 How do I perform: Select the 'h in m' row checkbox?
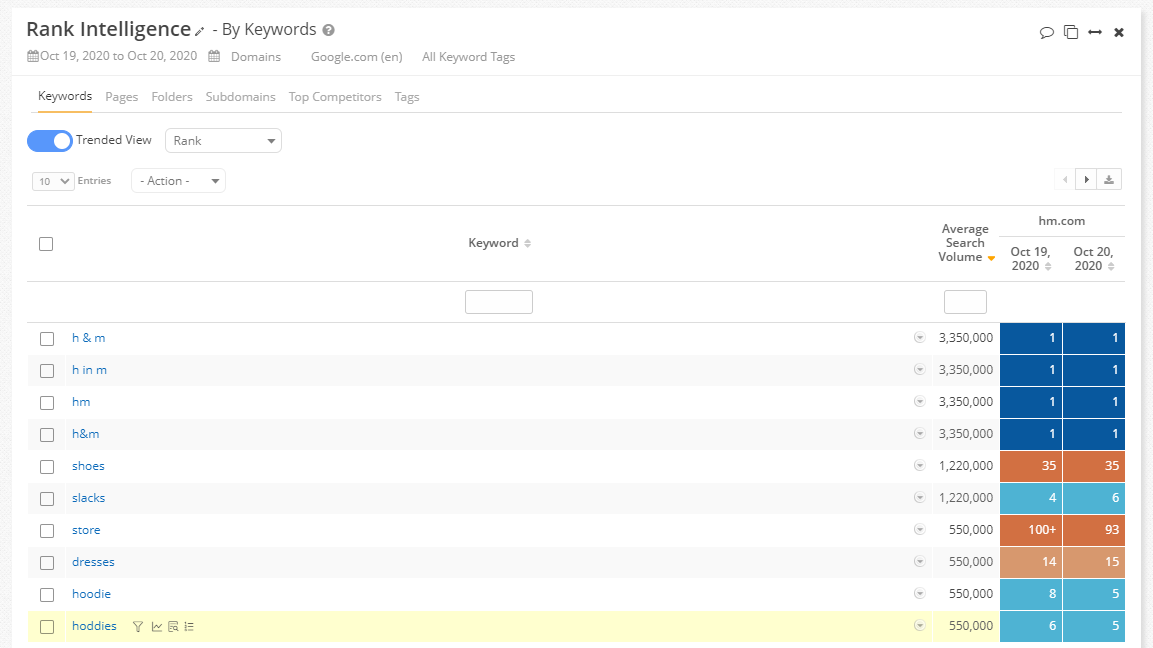tap(47, 371)
